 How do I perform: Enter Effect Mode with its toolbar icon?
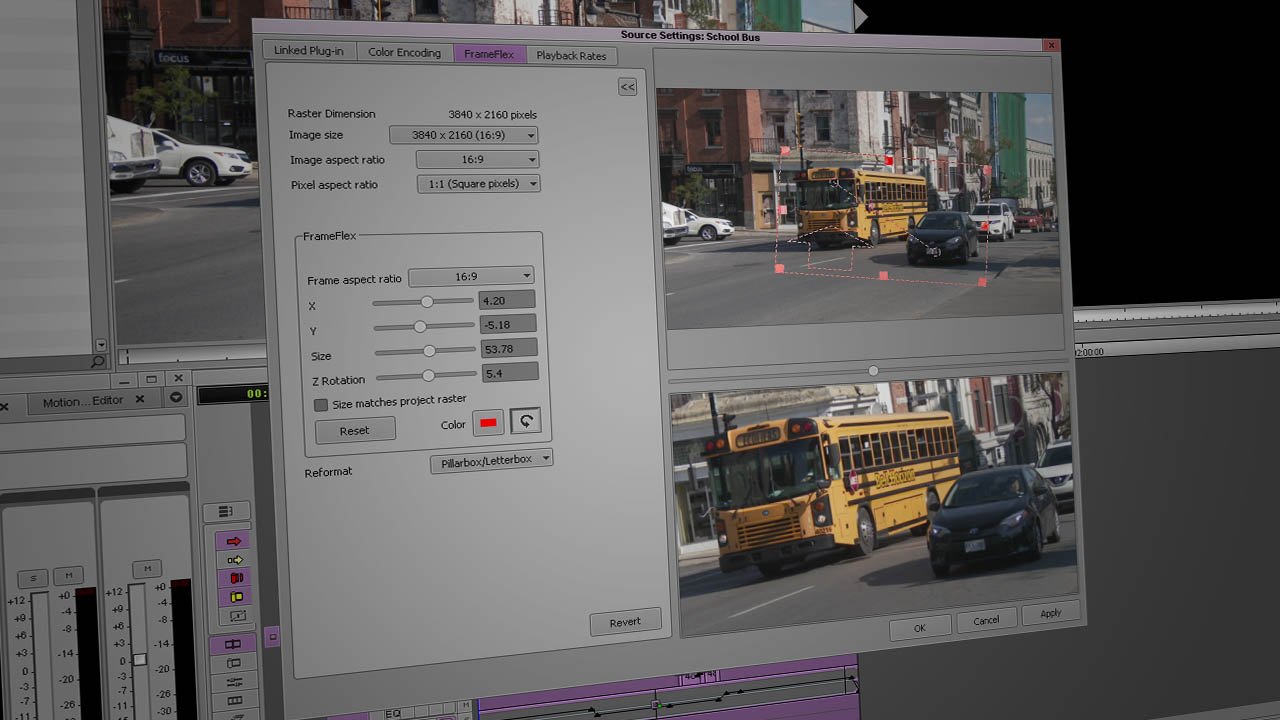click(238, 616)
